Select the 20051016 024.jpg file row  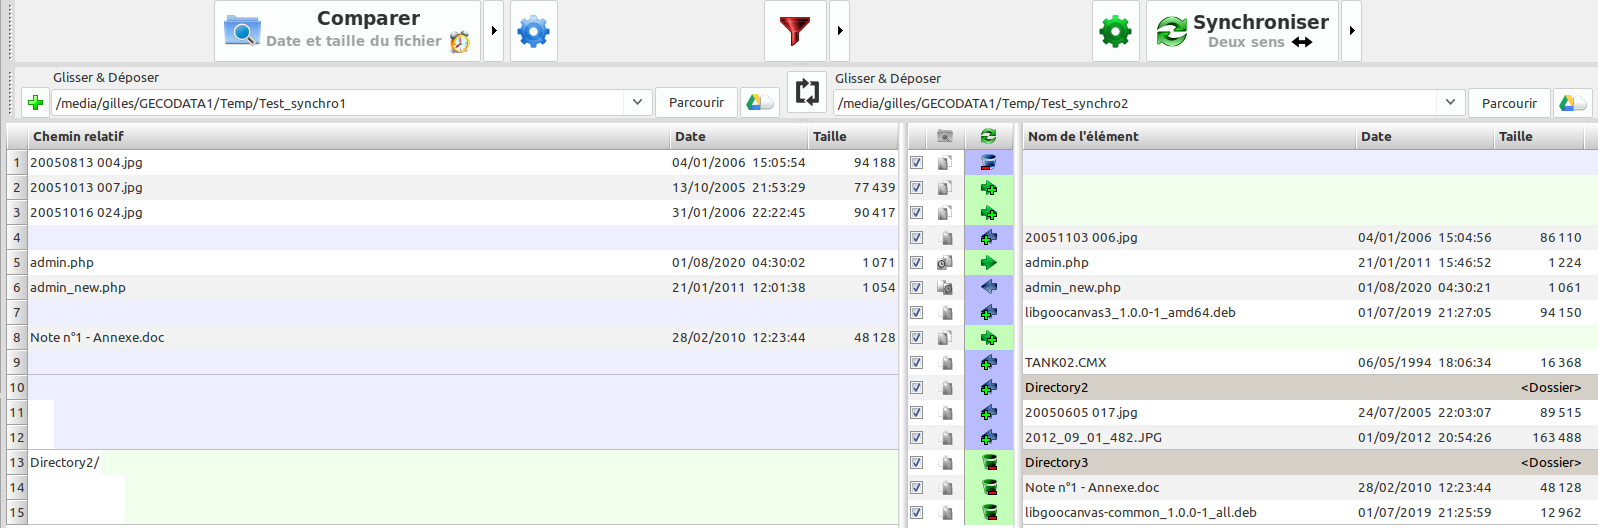[463, 212]
